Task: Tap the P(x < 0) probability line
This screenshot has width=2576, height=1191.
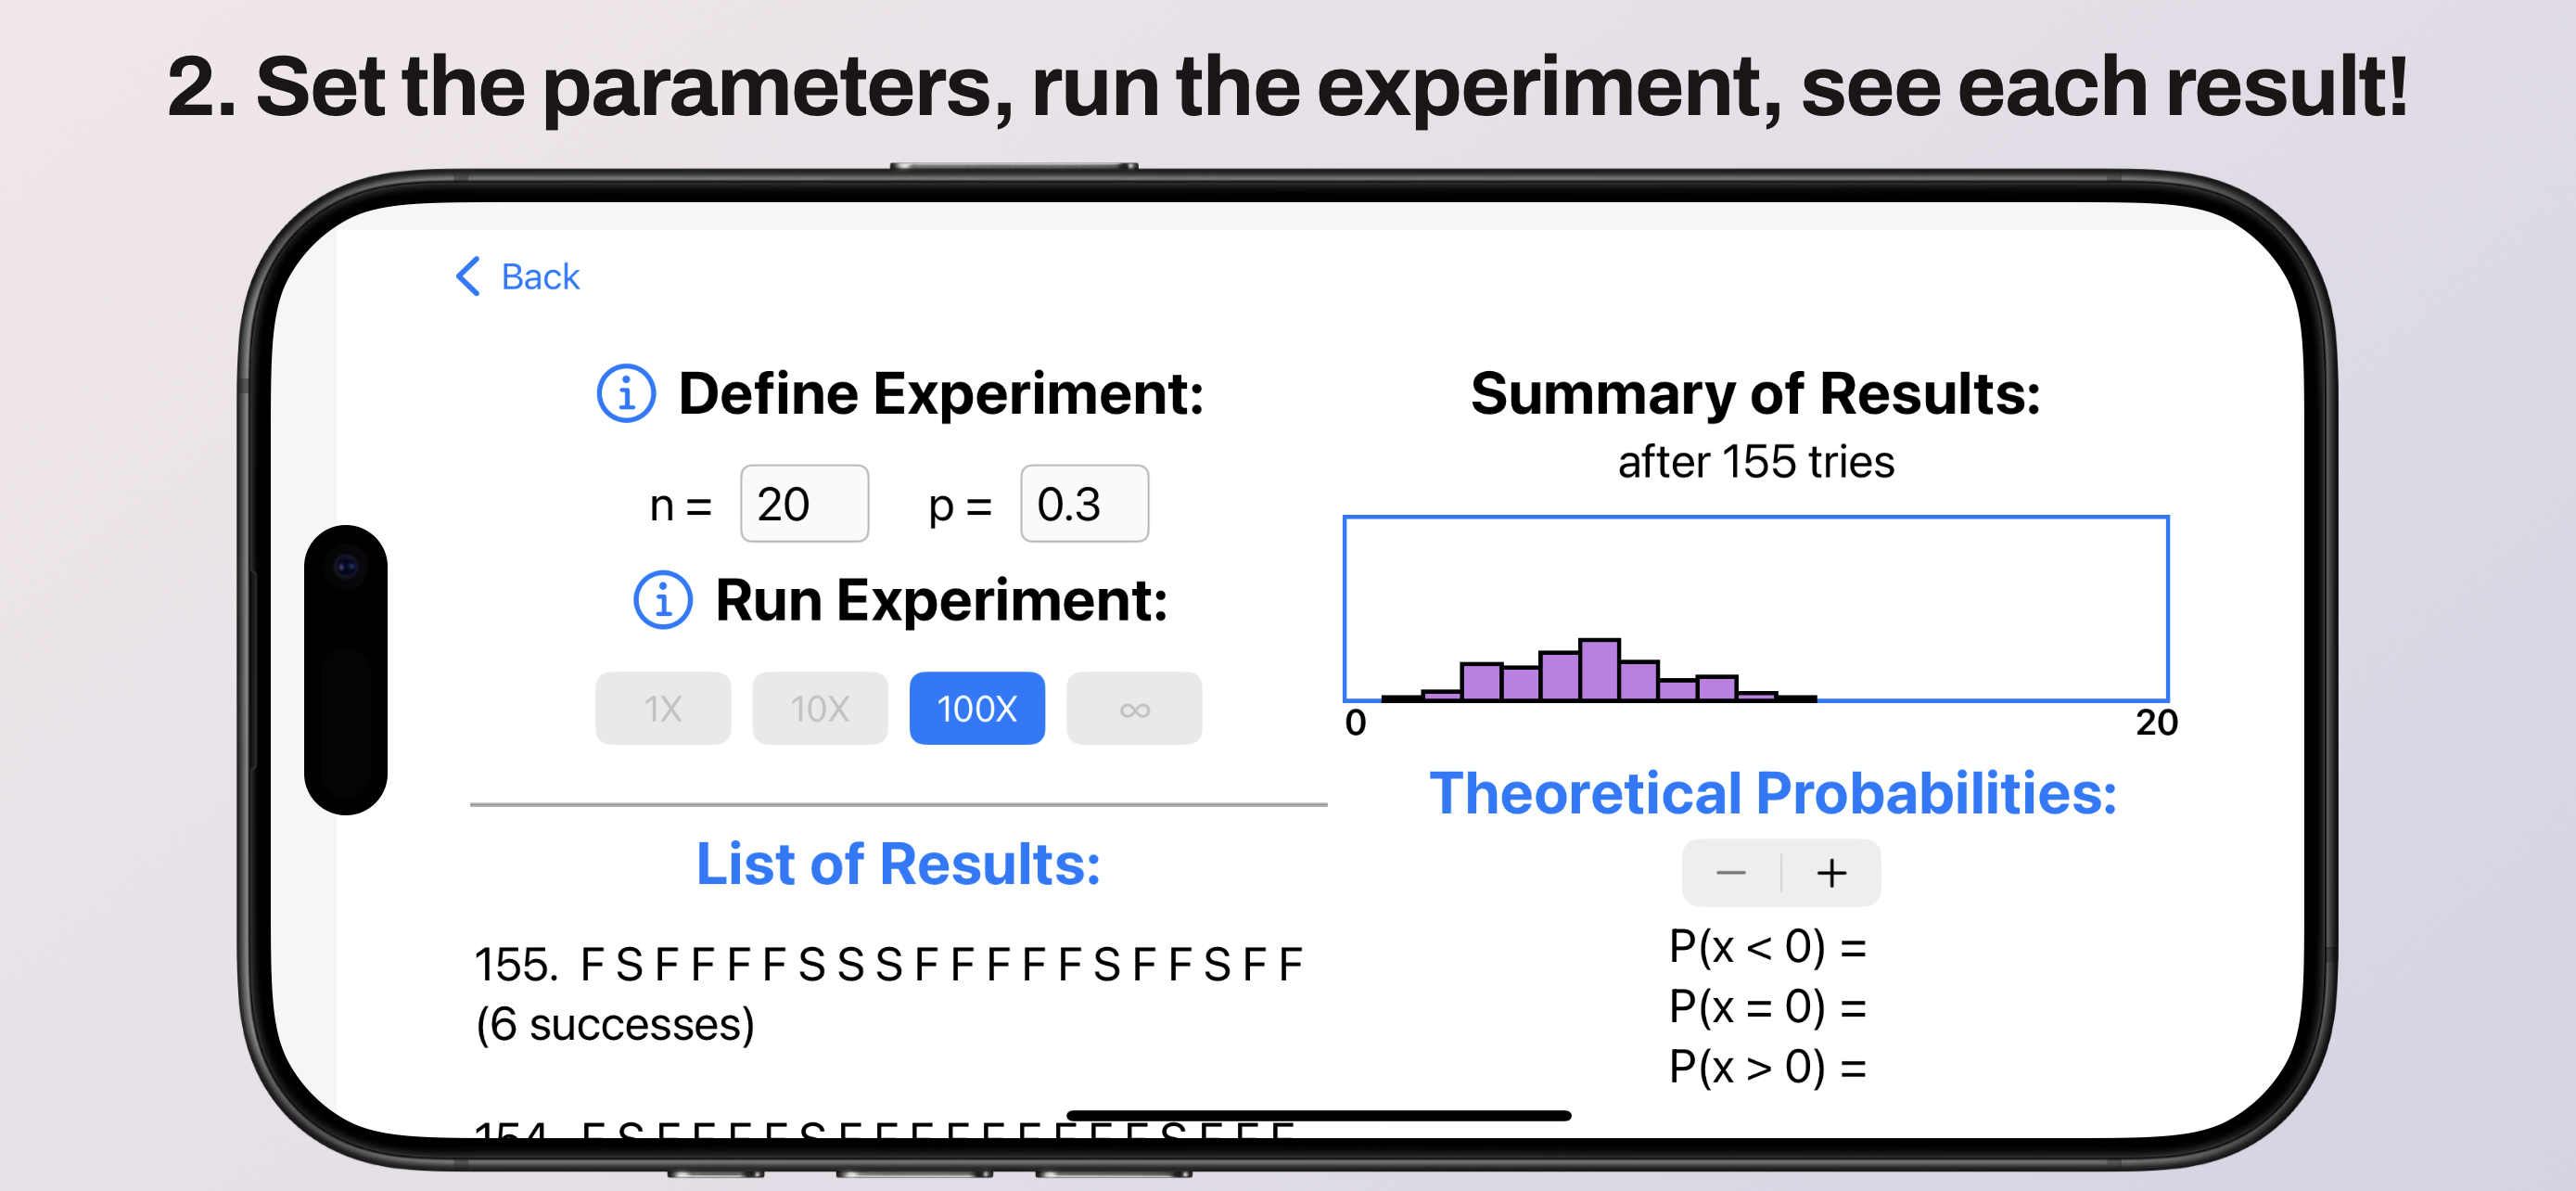Action: [x=1767, y=946]
